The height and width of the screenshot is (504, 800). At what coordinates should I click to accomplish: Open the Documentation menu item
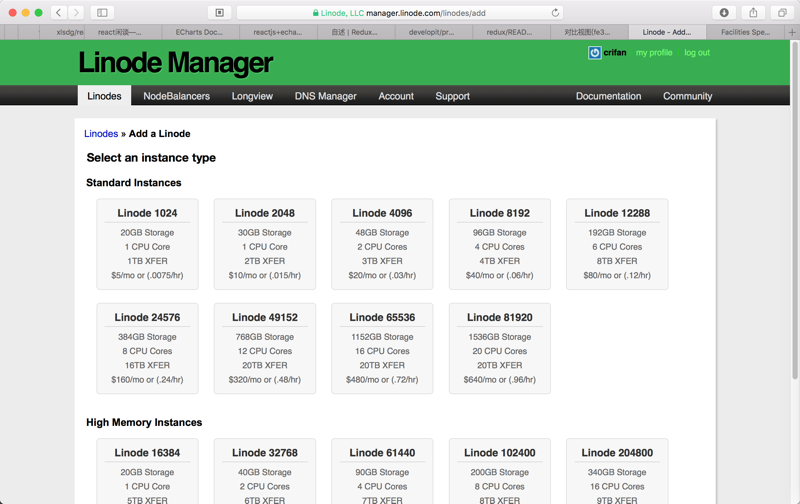(x=609, y=96)
